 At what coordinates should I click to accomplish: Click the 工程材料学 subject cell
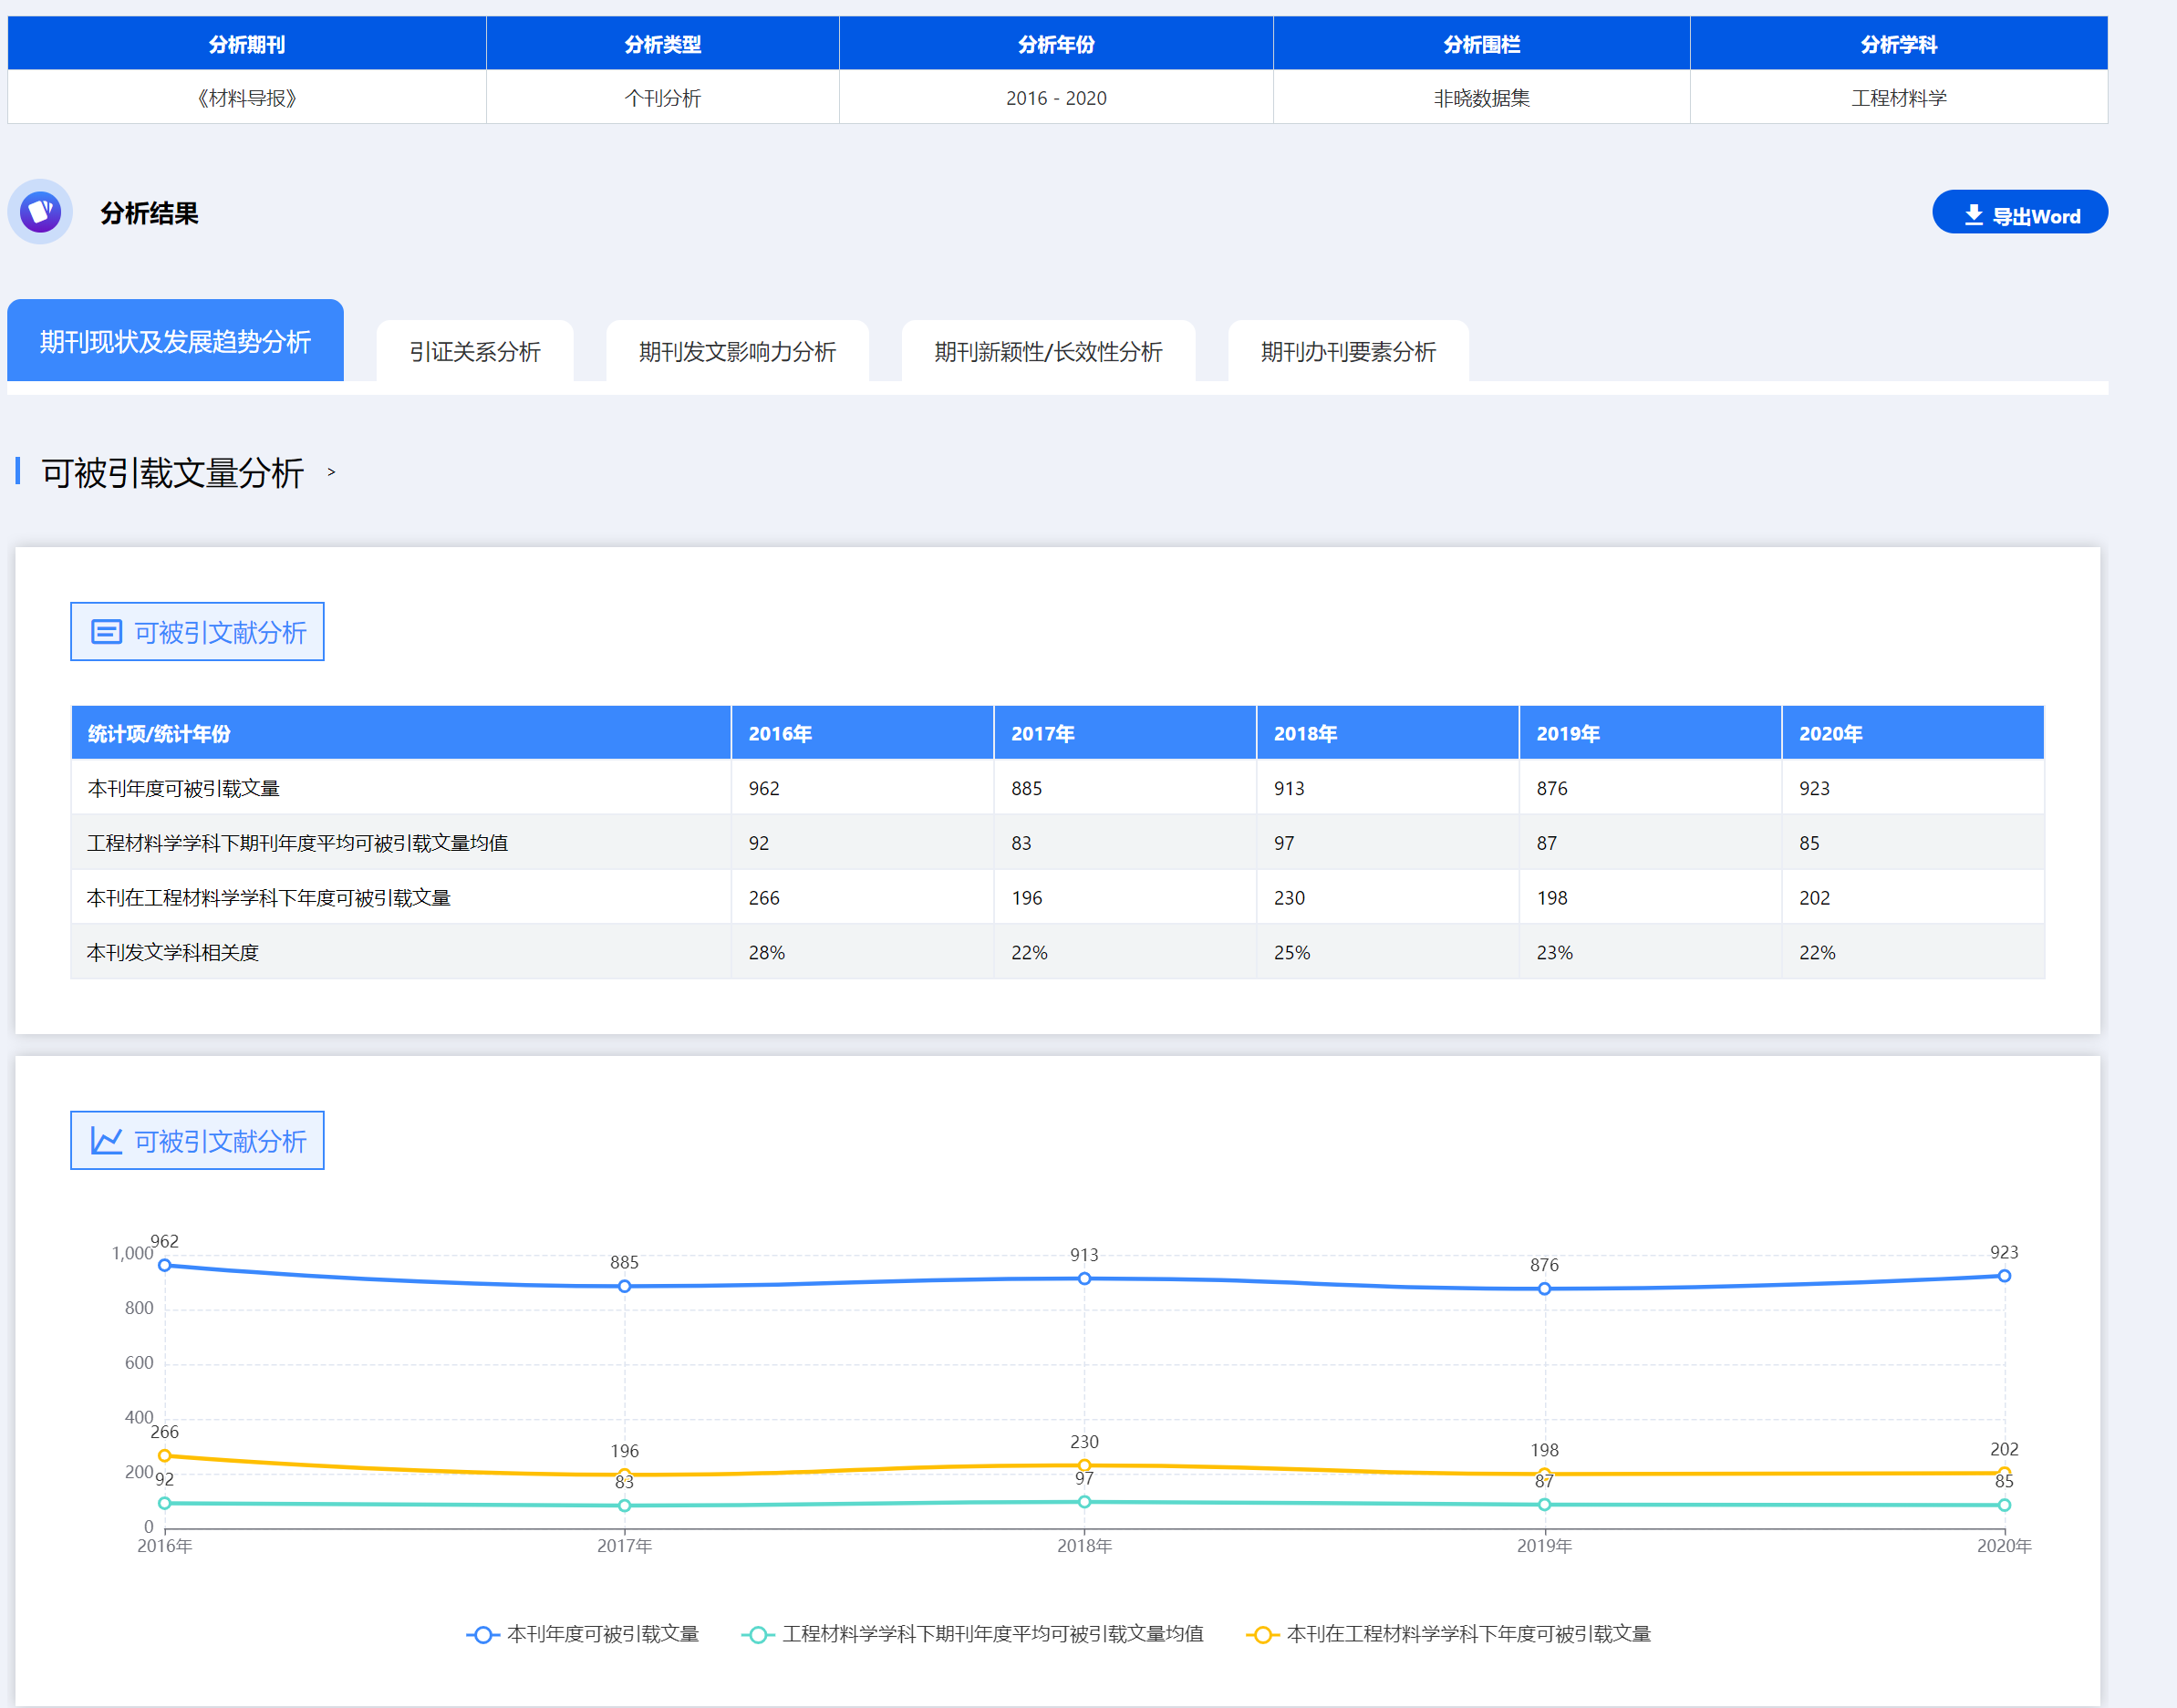tap(1898, 98)
